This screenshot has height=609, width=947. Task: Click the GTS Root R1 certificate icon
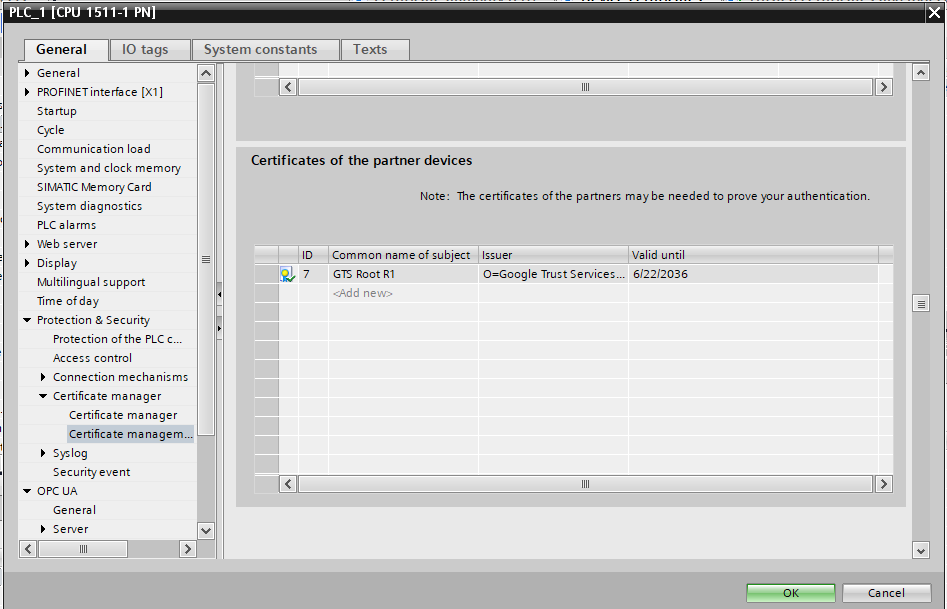[288, 274]
